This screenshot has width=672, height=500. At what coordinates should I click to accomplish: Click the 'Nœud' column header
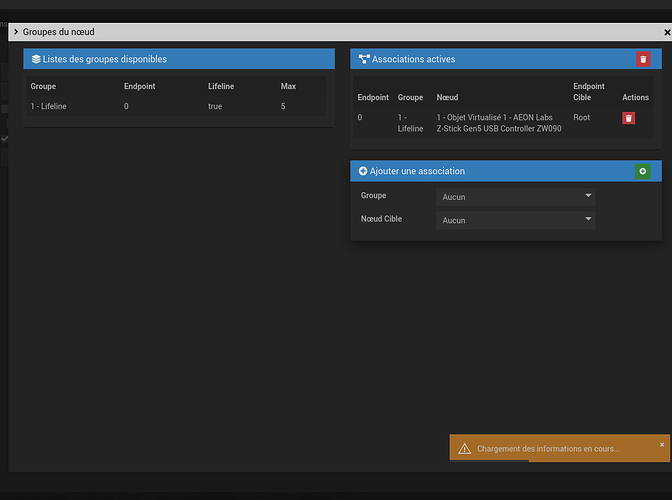pos(447,97)
